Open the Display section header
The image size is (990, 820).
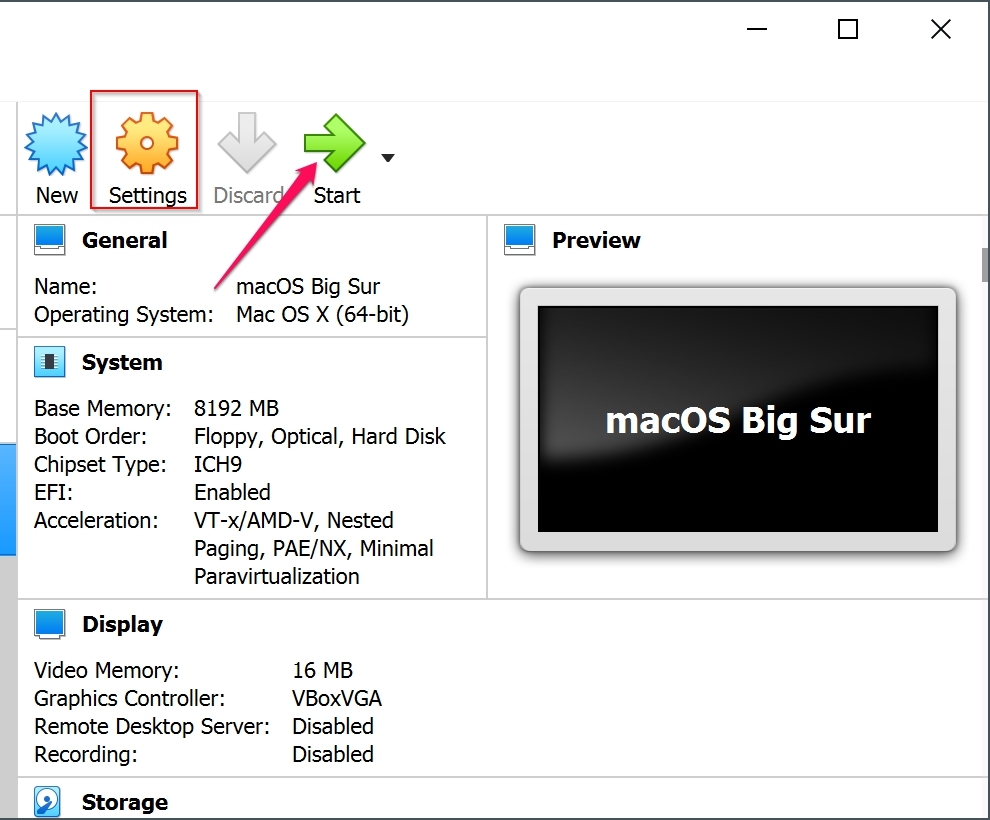[x=122, y=624]
